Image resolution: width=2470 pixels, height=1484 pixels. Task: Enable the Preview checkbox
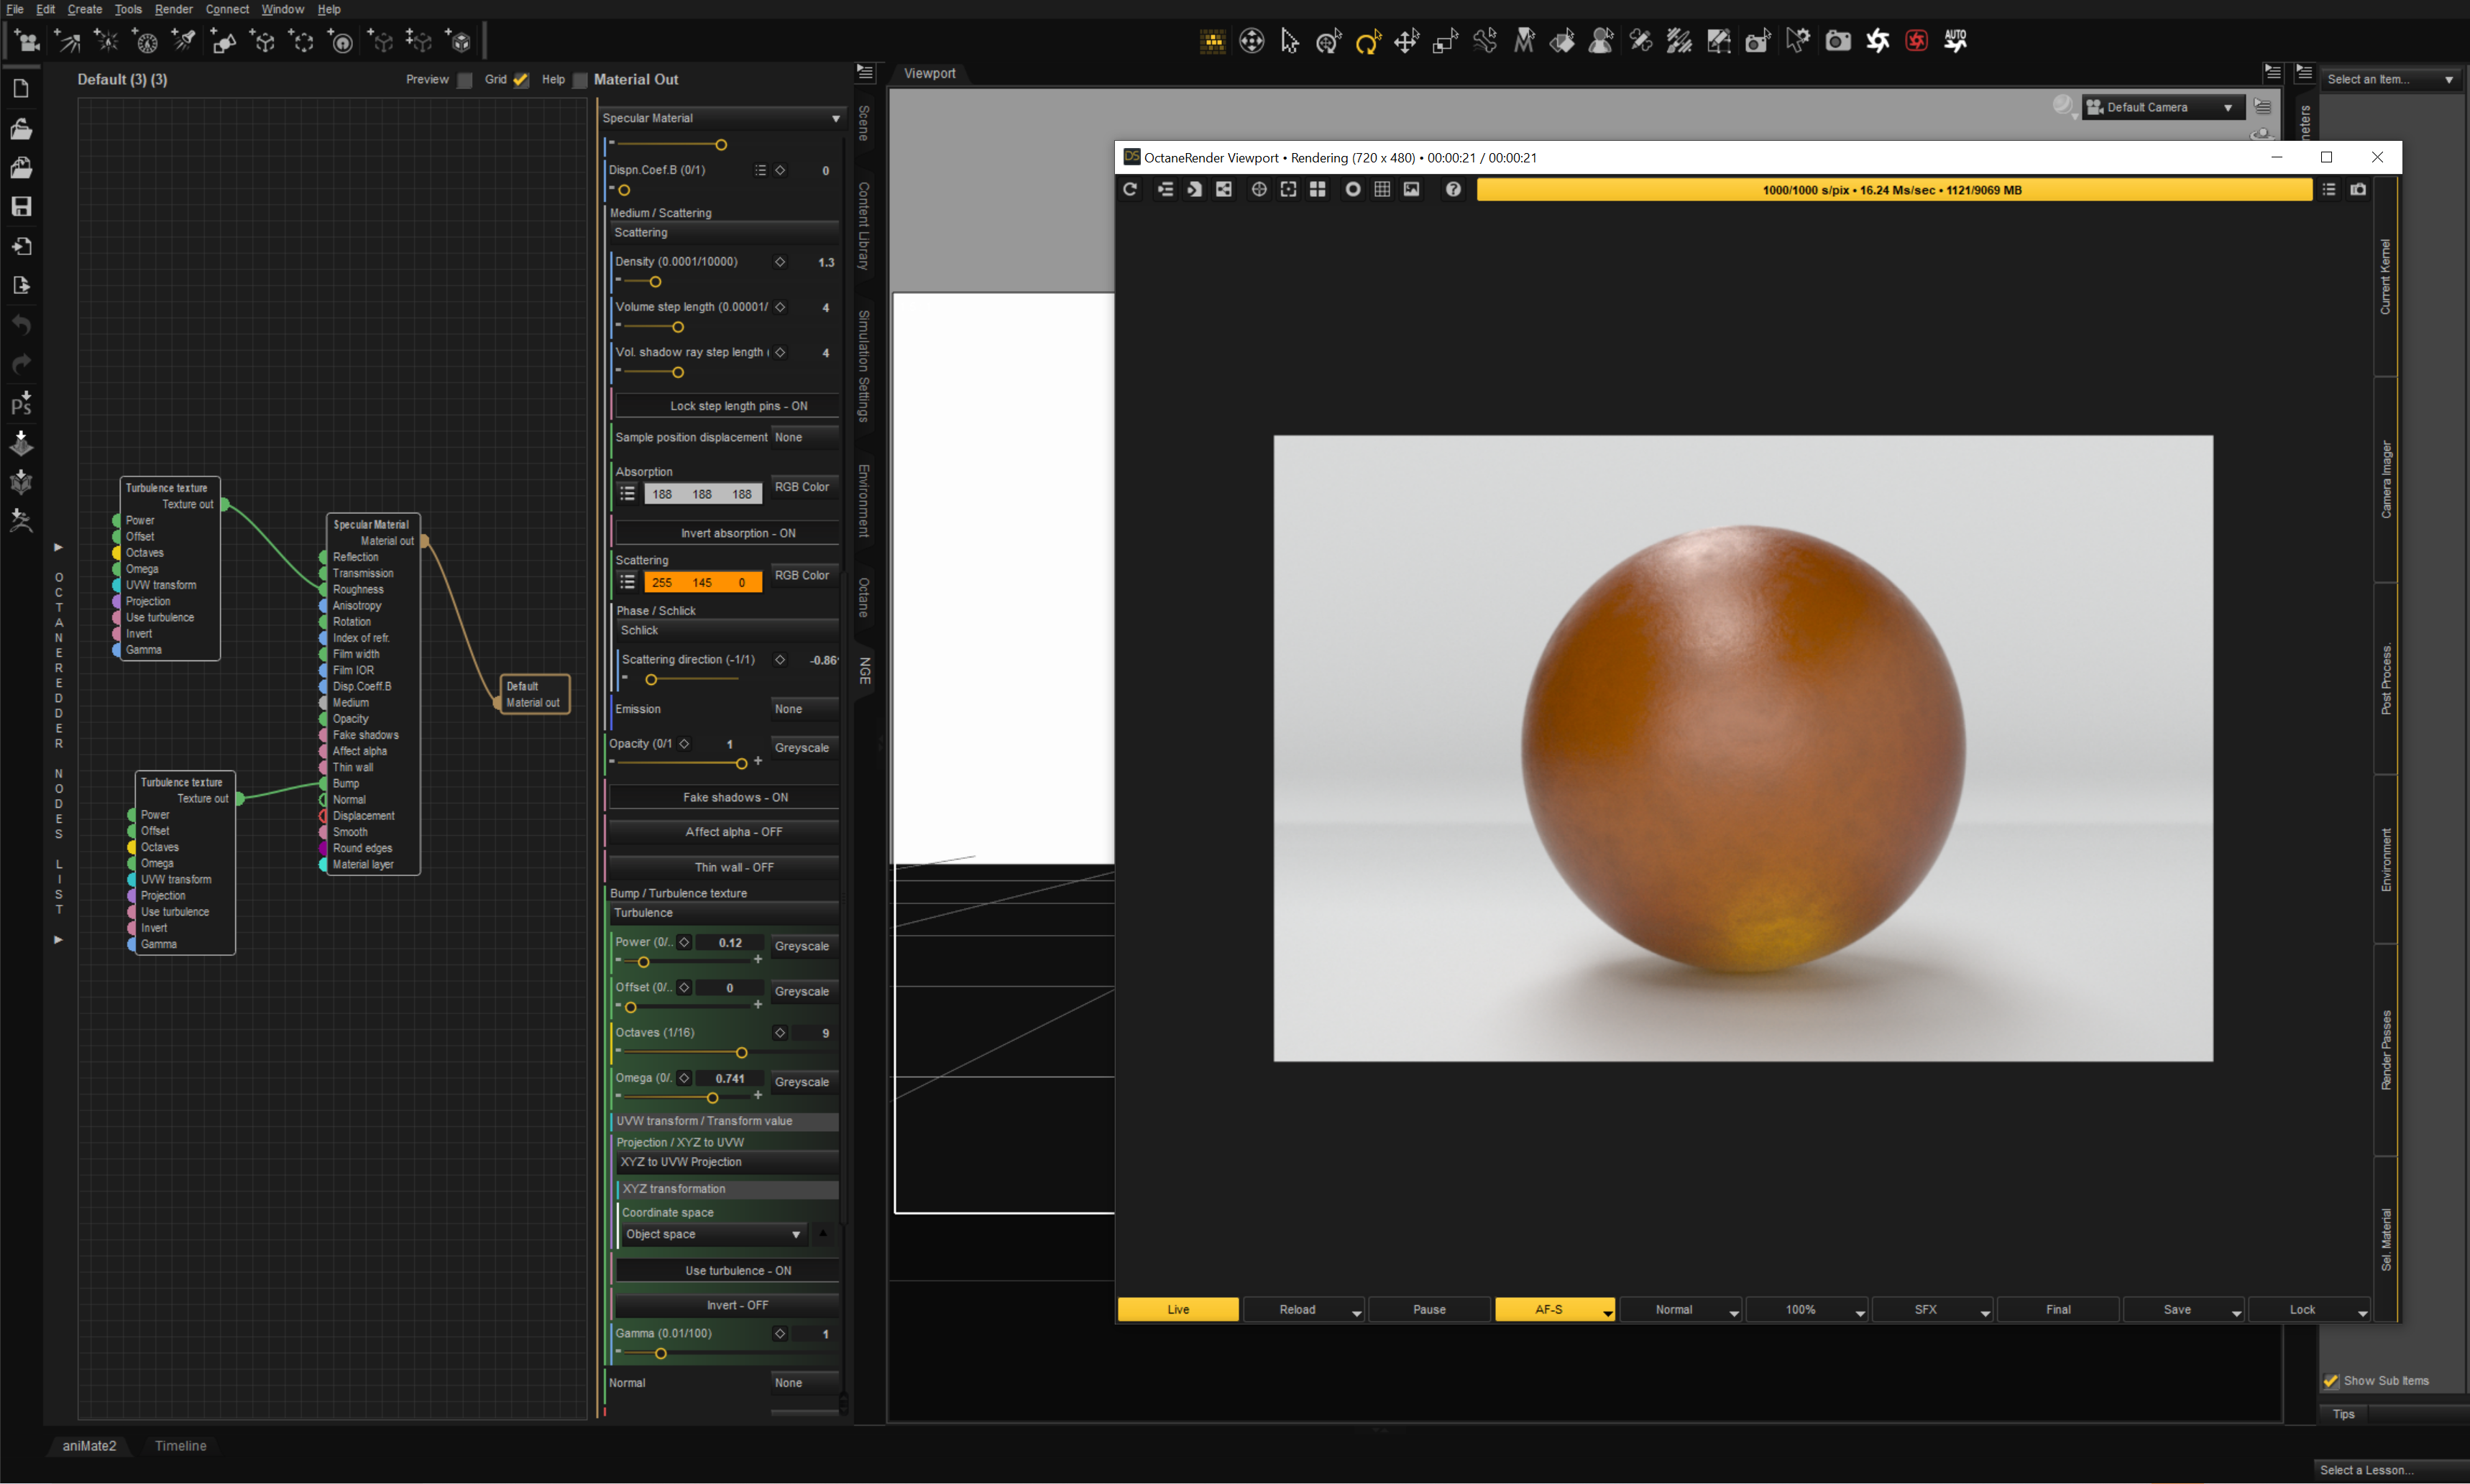[465, 80]
